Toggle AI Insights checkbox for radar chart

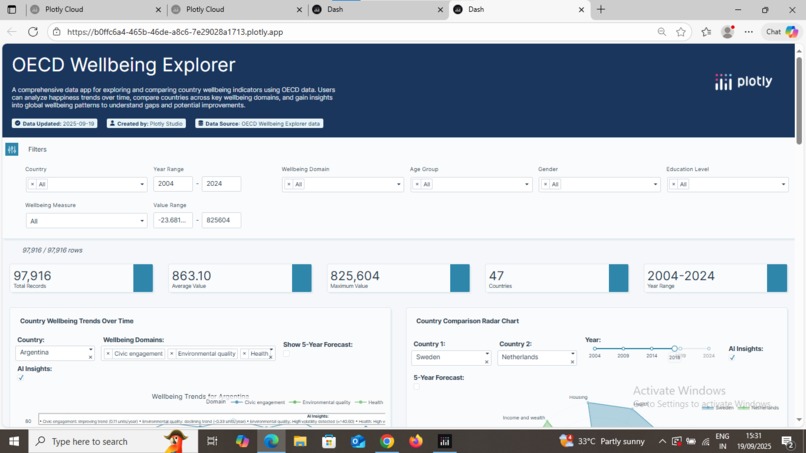(732, 358)
